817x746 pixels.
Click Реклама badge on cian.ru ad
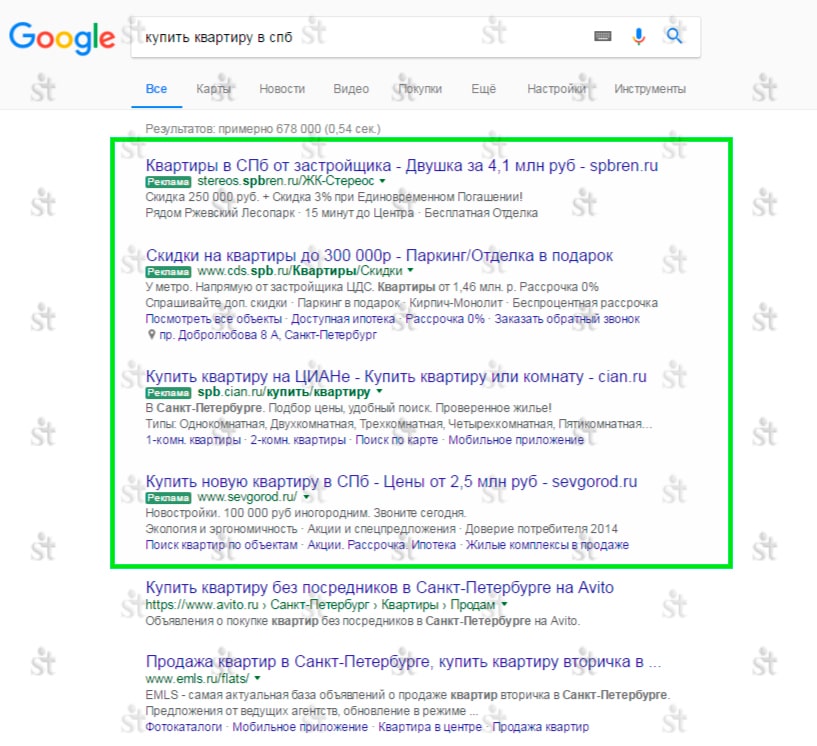[x=168, y=393]
